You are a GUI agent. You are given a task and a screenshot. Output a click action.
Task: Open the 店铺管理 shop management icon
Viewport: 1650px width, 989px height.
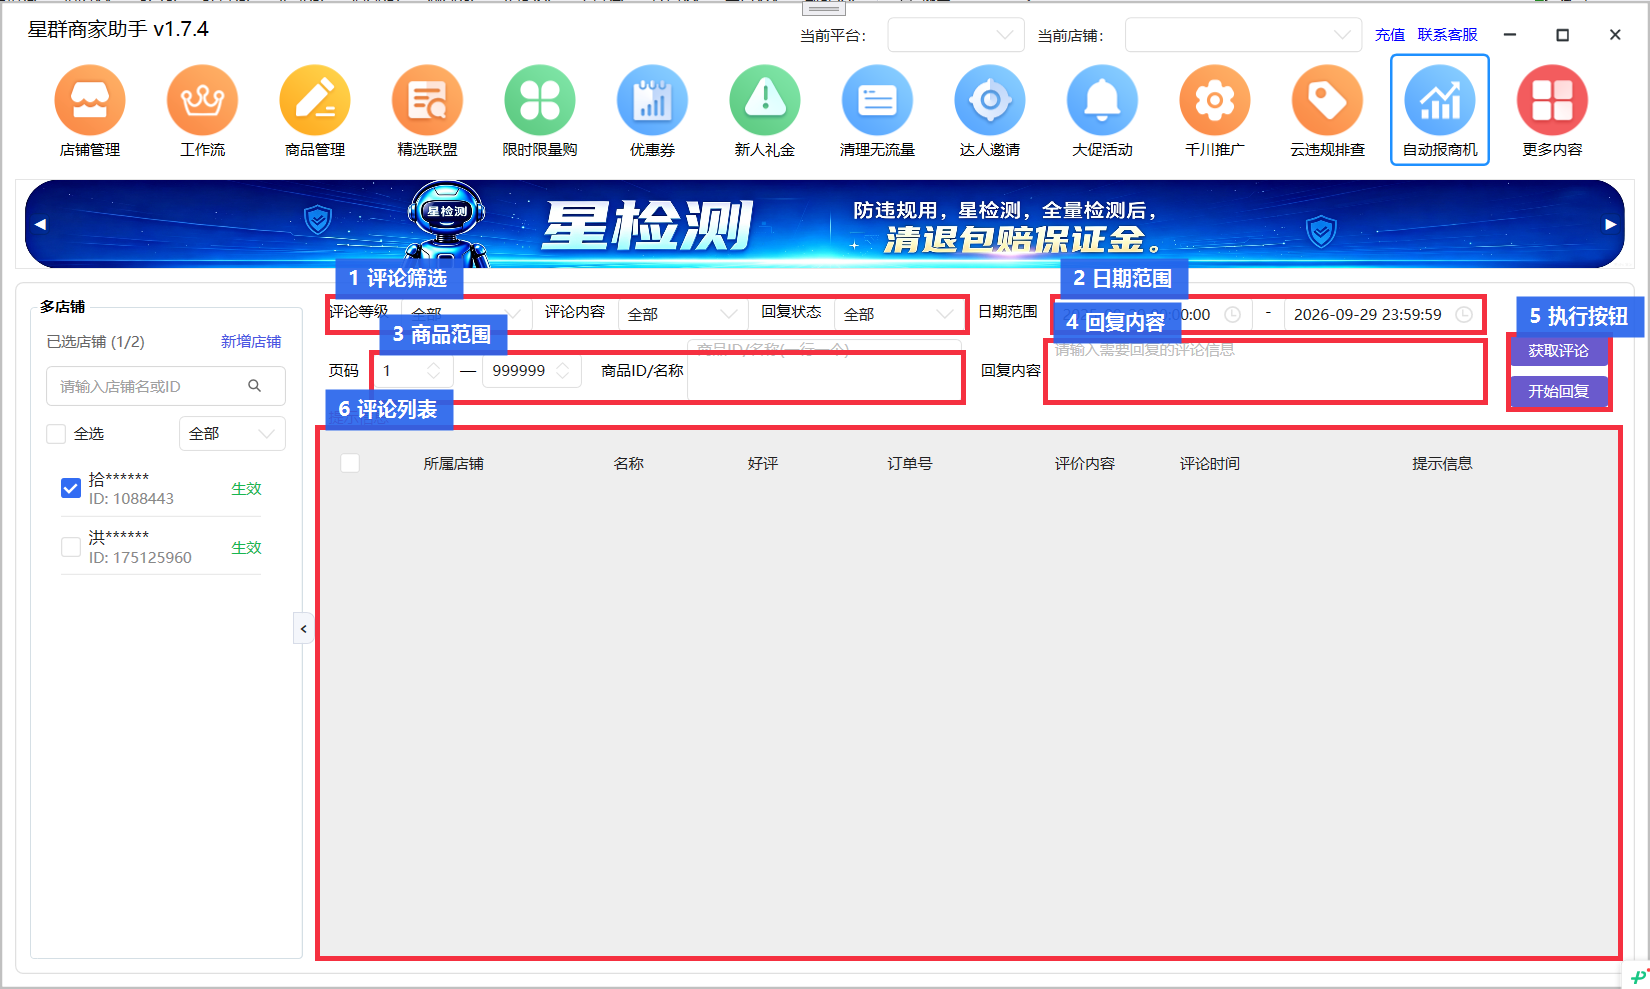click(90, 111)
